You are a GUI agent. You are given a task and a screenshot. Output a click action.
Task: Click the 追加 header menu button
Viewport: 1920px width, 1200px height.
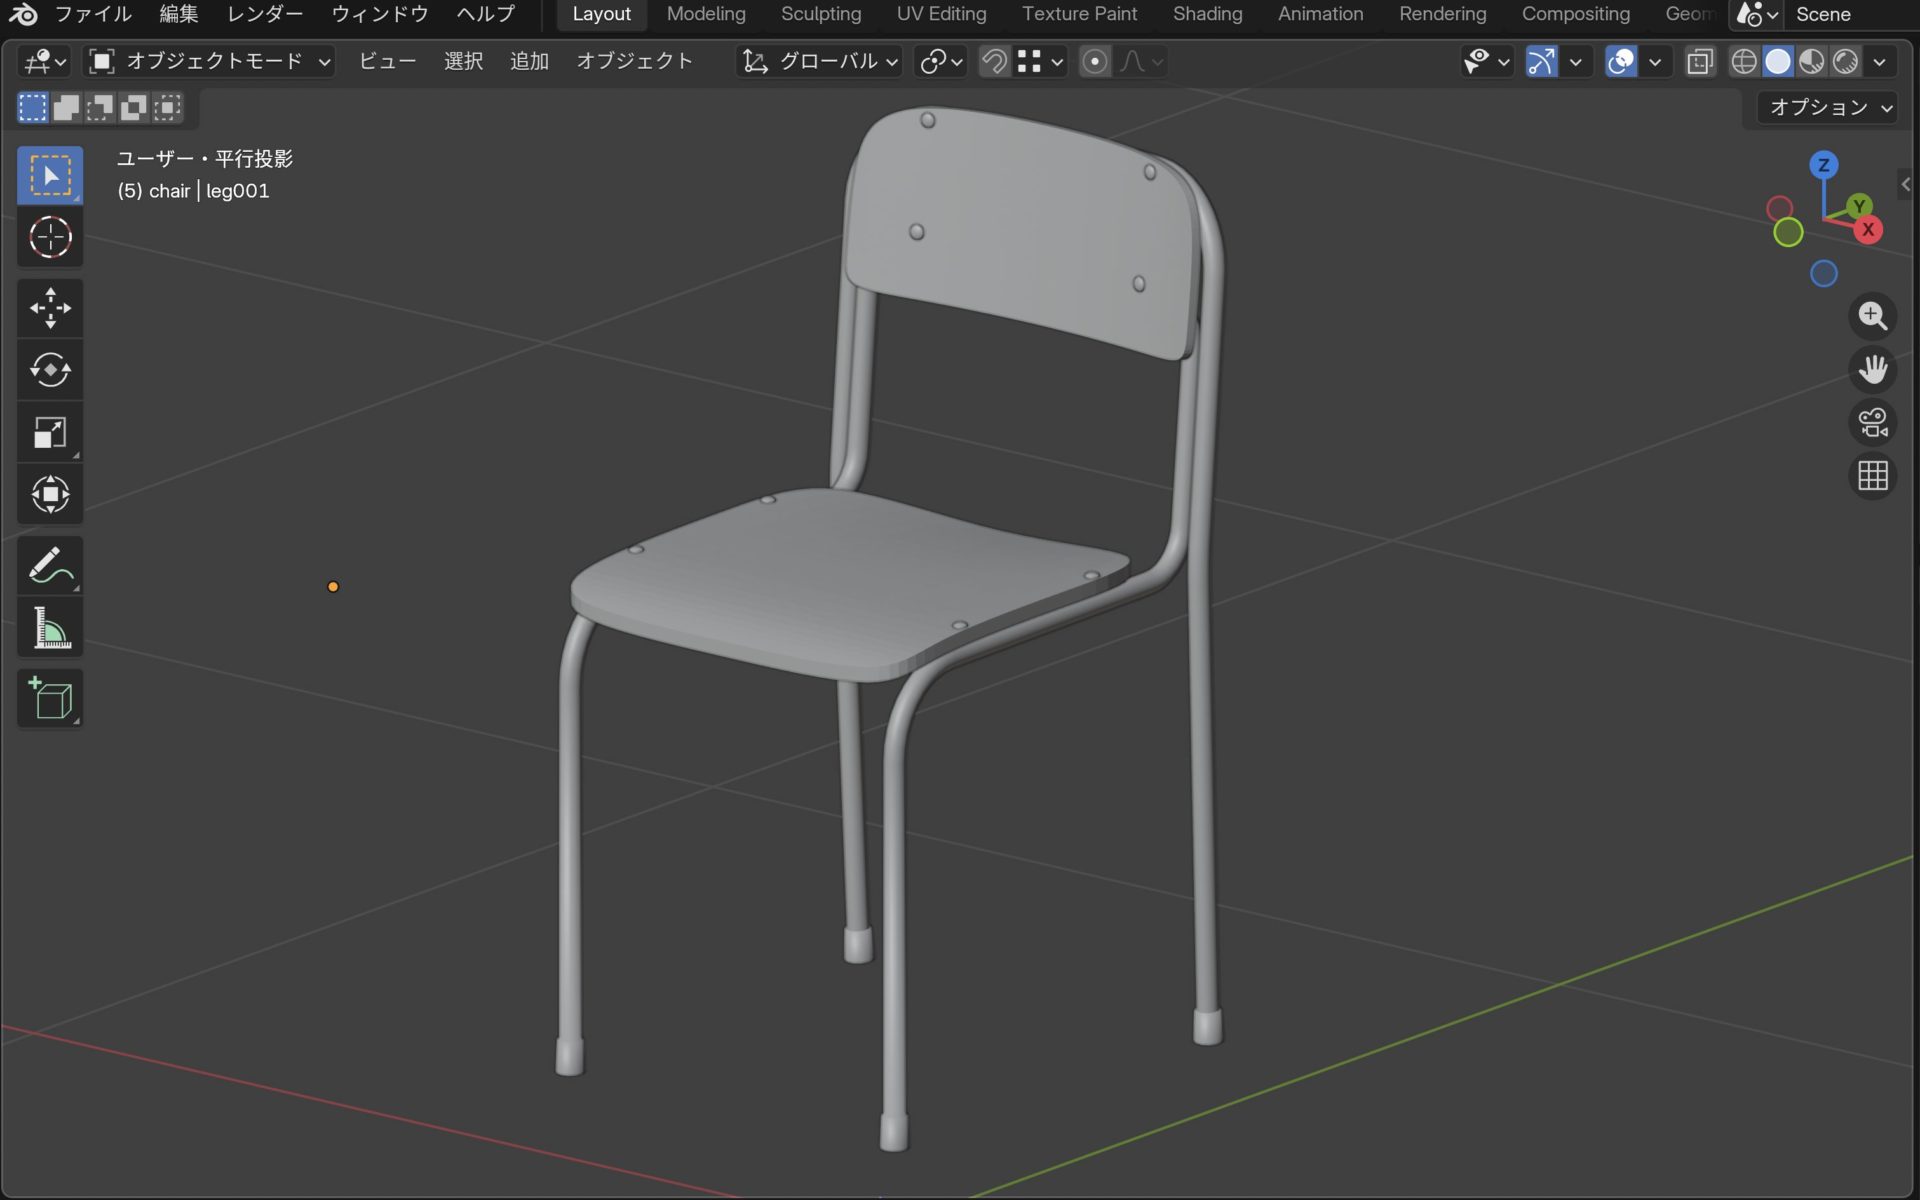coord(529,62)
